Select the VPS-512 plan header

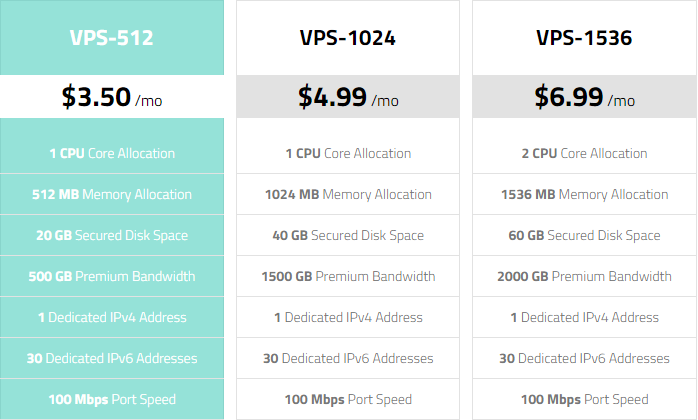112,39
